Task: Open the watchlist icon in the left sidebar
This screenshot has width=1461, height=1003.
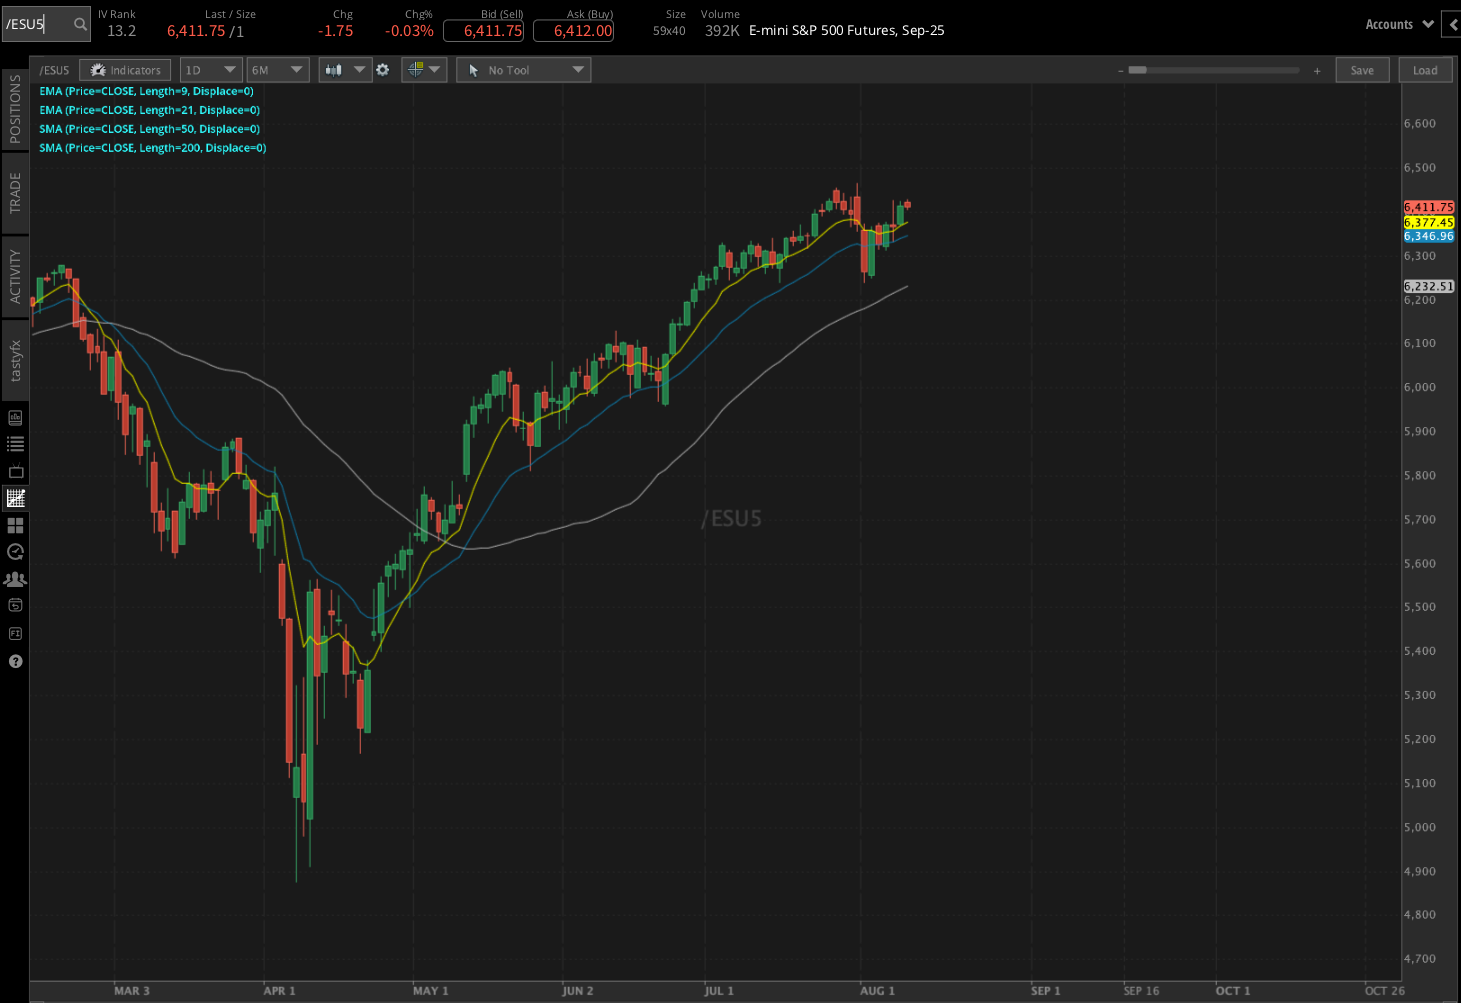Action: [15, 444]
